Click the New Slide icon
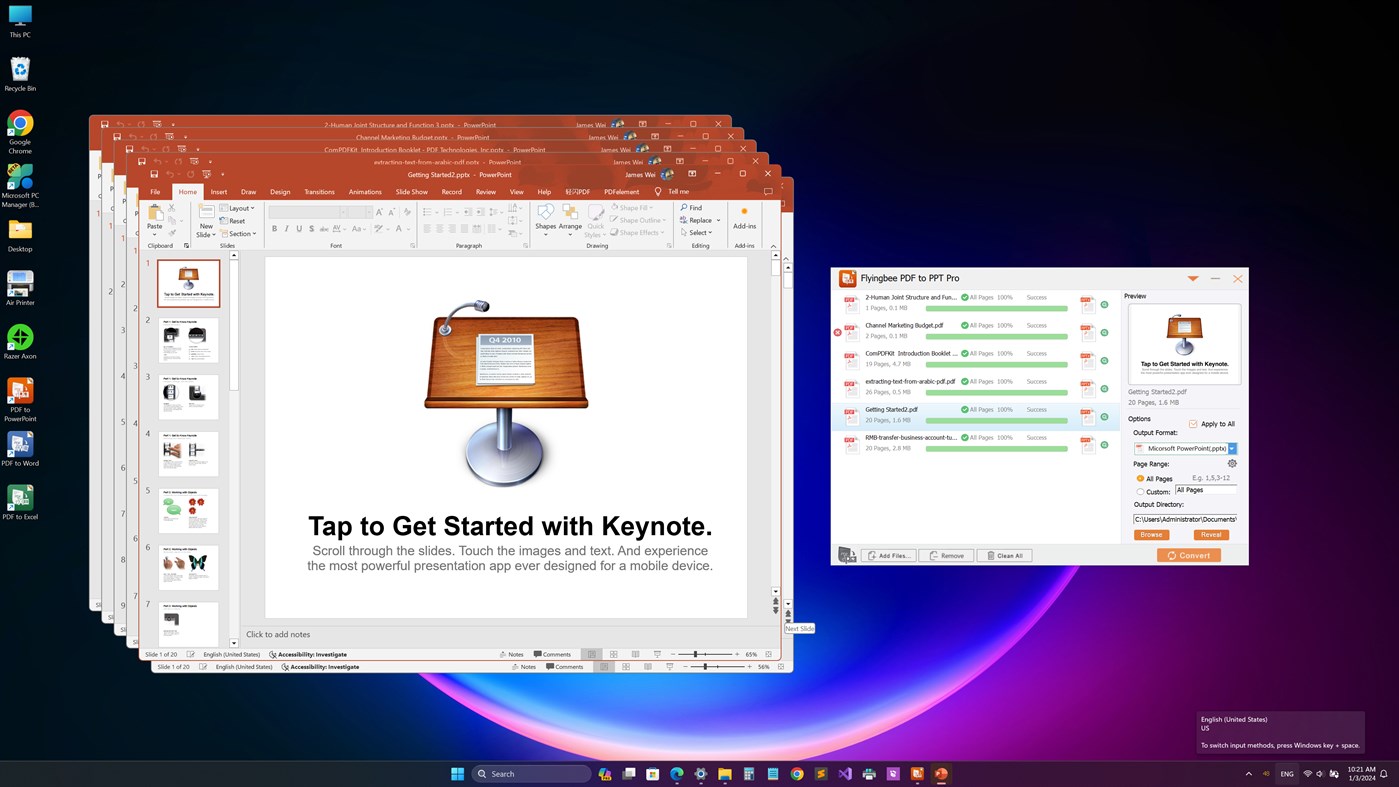Viewport: 1399px width, 787px height. (206, 213)
